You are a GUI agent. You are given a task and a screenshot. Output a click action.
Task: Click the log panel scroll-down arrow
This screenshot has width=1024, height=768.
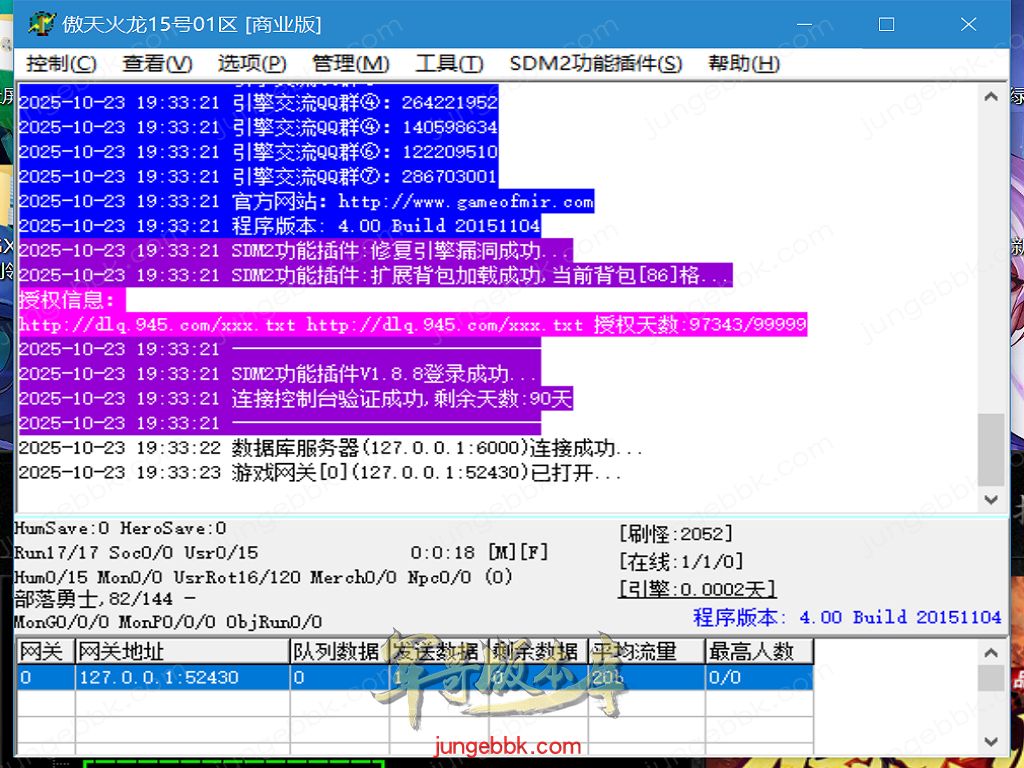pyautogui.click(x=991, y=499)
